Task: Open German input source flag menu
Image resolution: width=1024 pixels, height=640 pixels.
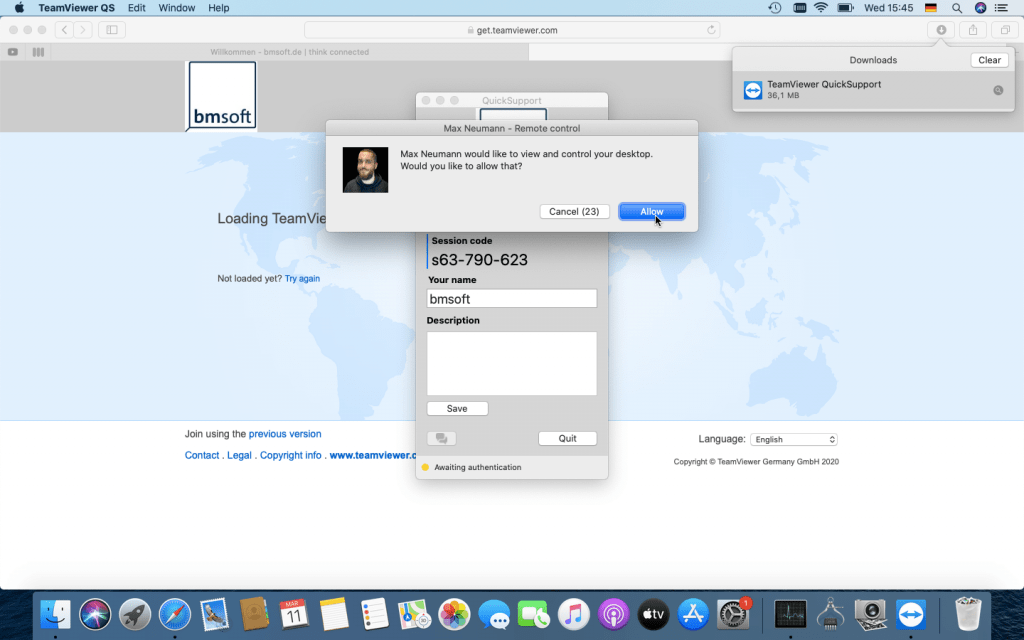Action: pyautogui.click(x=931, y=8)
